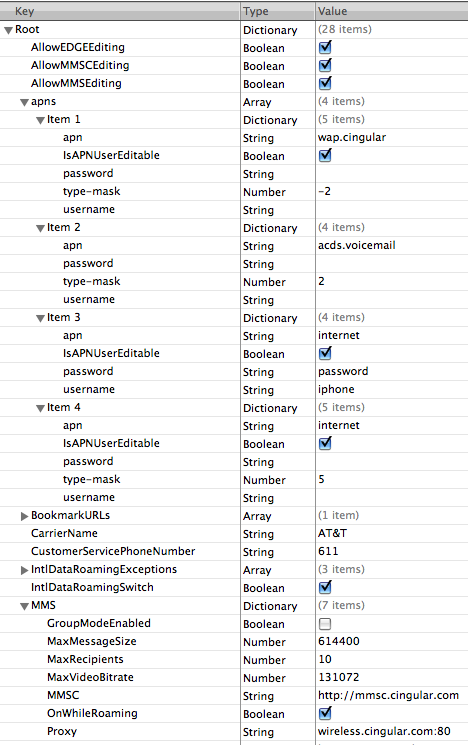Image resolution: width=468 pixels, height=745 pixels.
Task: Click the BookmarkURLs value (1 item)
Action: coord(338,516)
